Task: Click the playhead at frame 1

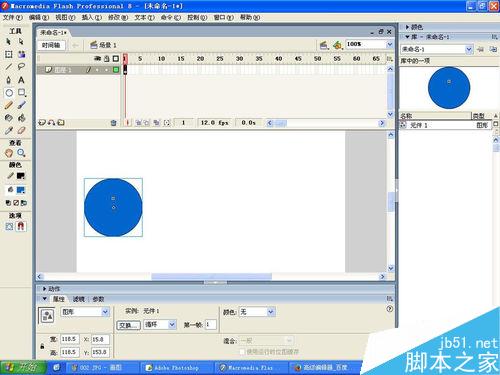Action: tap(125, 59)
